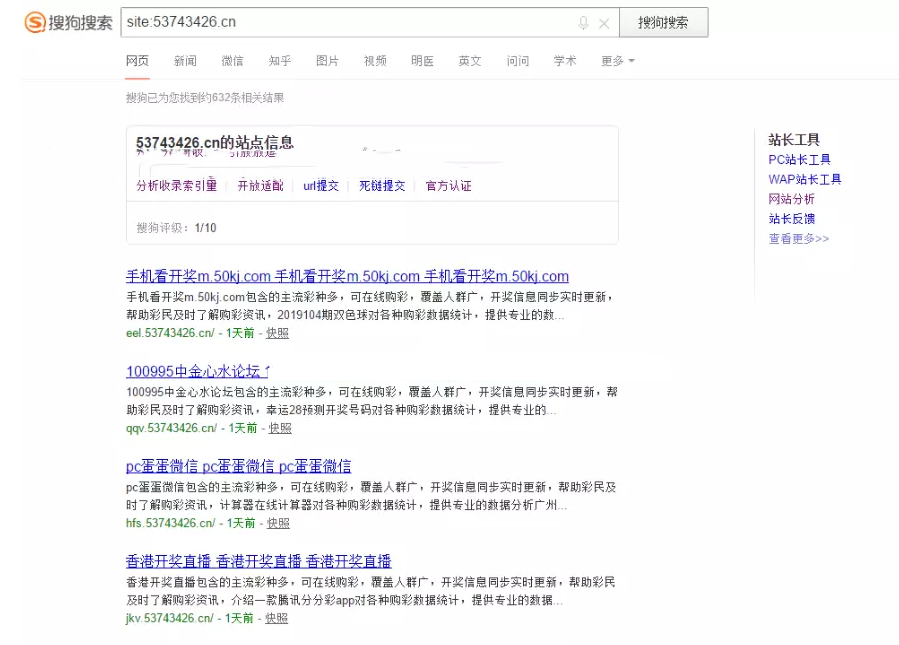The image size is (899, 645).
Task: Click the eel.53743426.cn/ green URL
Action: point(170,333)
